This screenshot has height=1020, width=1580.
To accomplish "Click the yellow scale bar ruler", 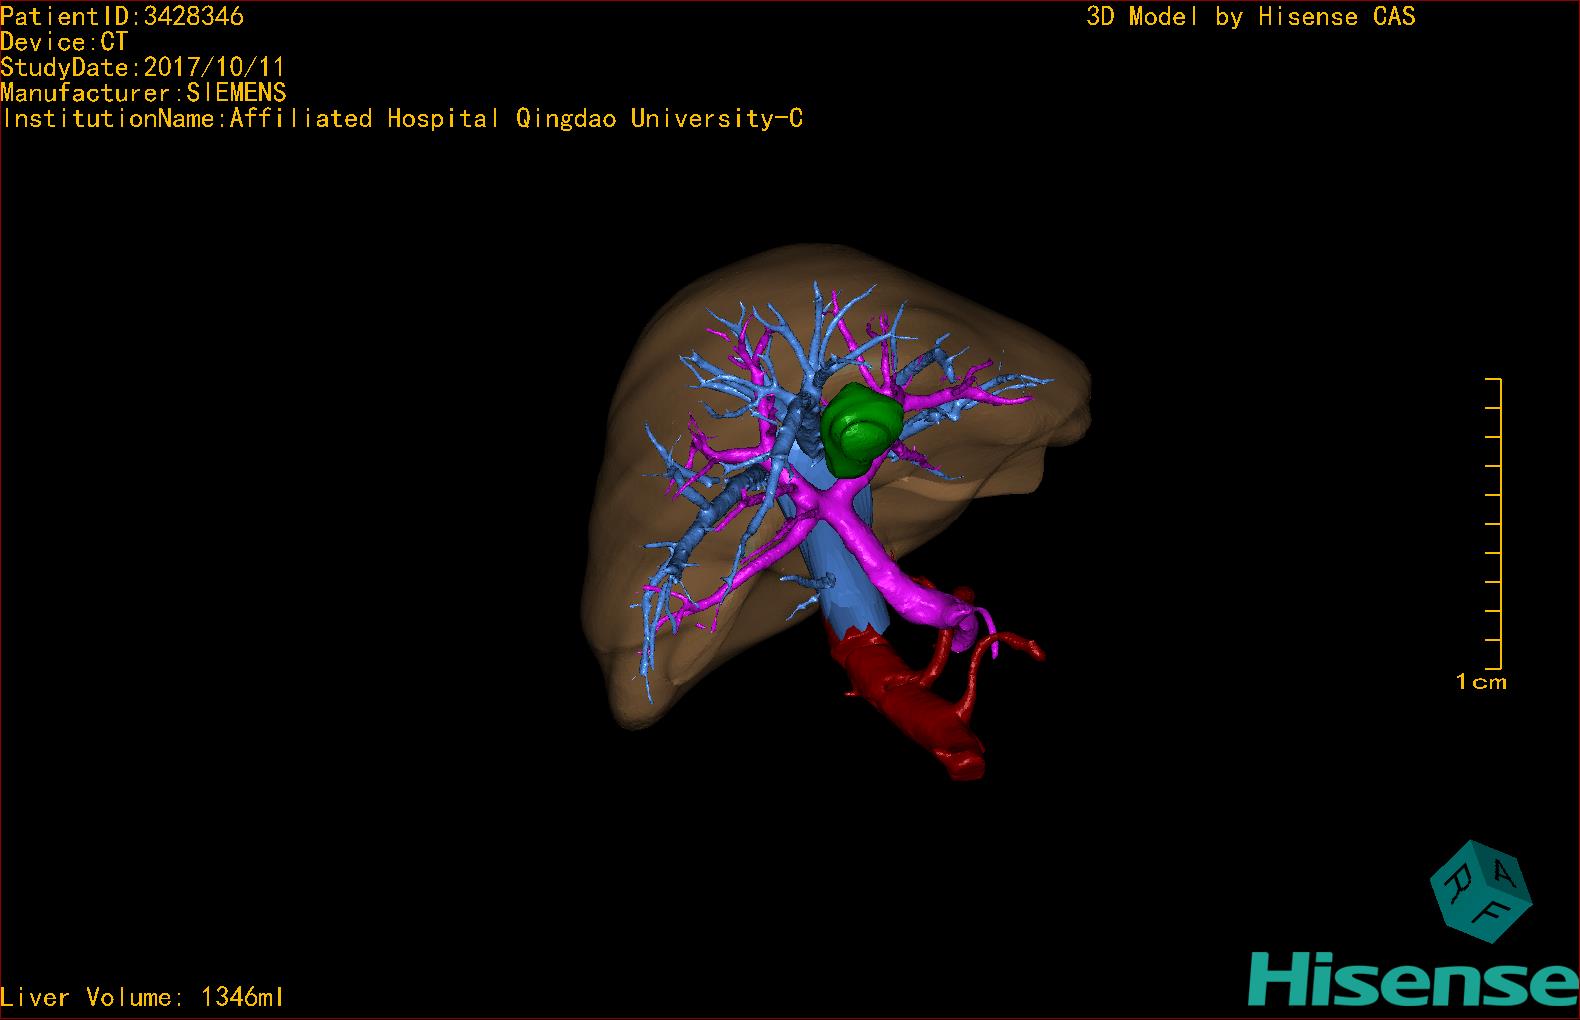I will click(x=1494, y=523).
